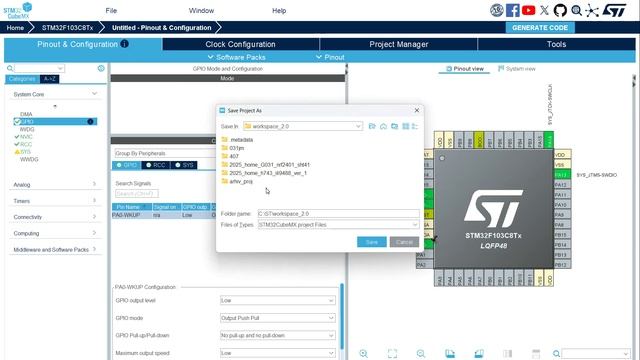The height and width of the screenshot is (360, 640).
Task: Click the rotate clockwise icon below pinout
Action: (450, 353)
